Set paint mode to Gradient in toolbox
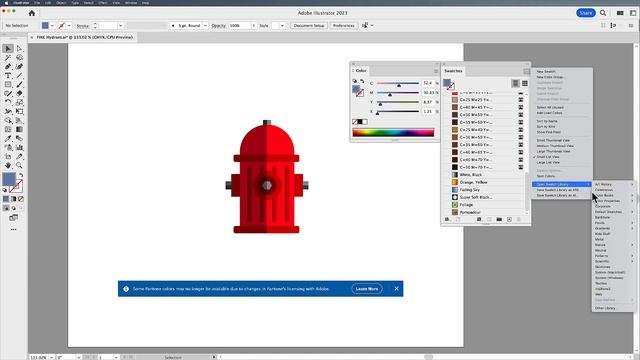The height and width of the screenshot is (360, 640). pos(13,199)
